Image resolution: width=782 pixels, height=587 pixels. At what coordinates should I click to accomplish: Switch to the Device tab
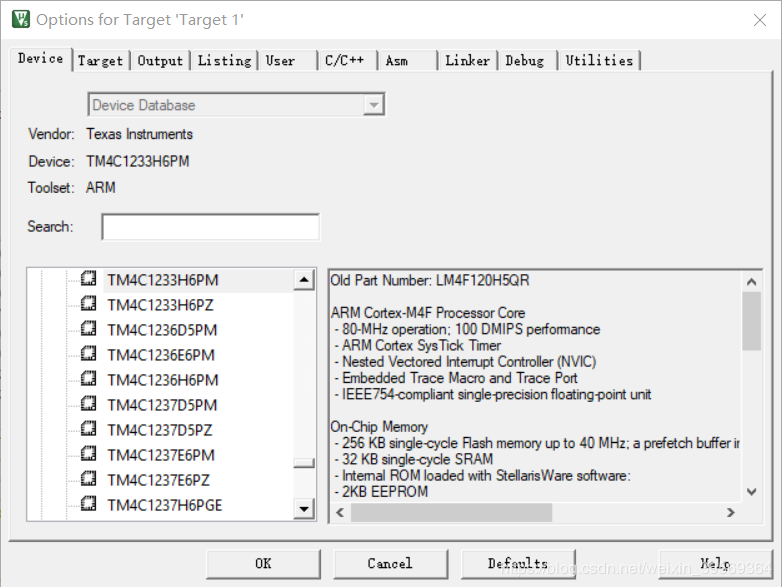(x=41, y=59)
